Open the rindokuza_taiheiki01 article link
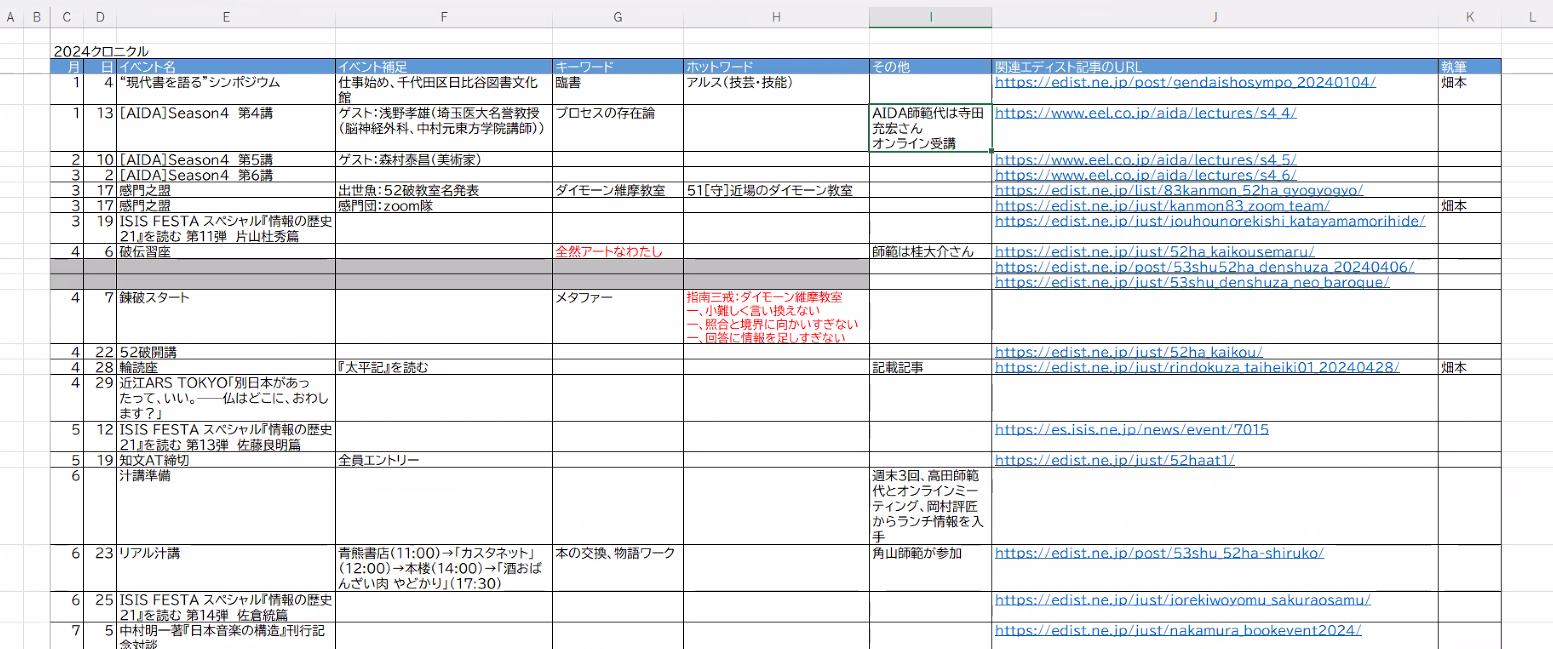The height and width of the screenshot is (649, 1553). [x=1196, y=367]
